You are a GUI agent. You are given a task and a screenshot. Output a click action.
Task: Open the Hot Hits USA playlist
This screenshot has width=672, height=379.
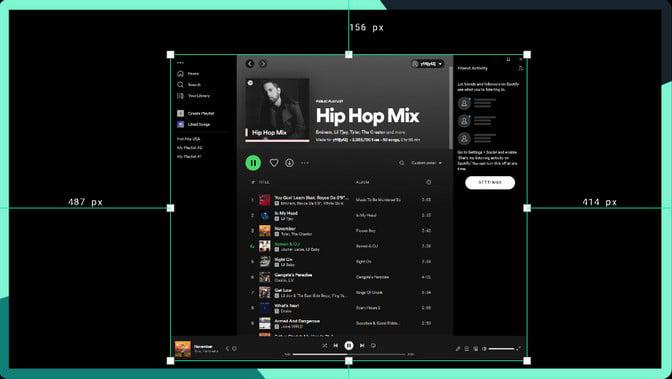[189, 139]
